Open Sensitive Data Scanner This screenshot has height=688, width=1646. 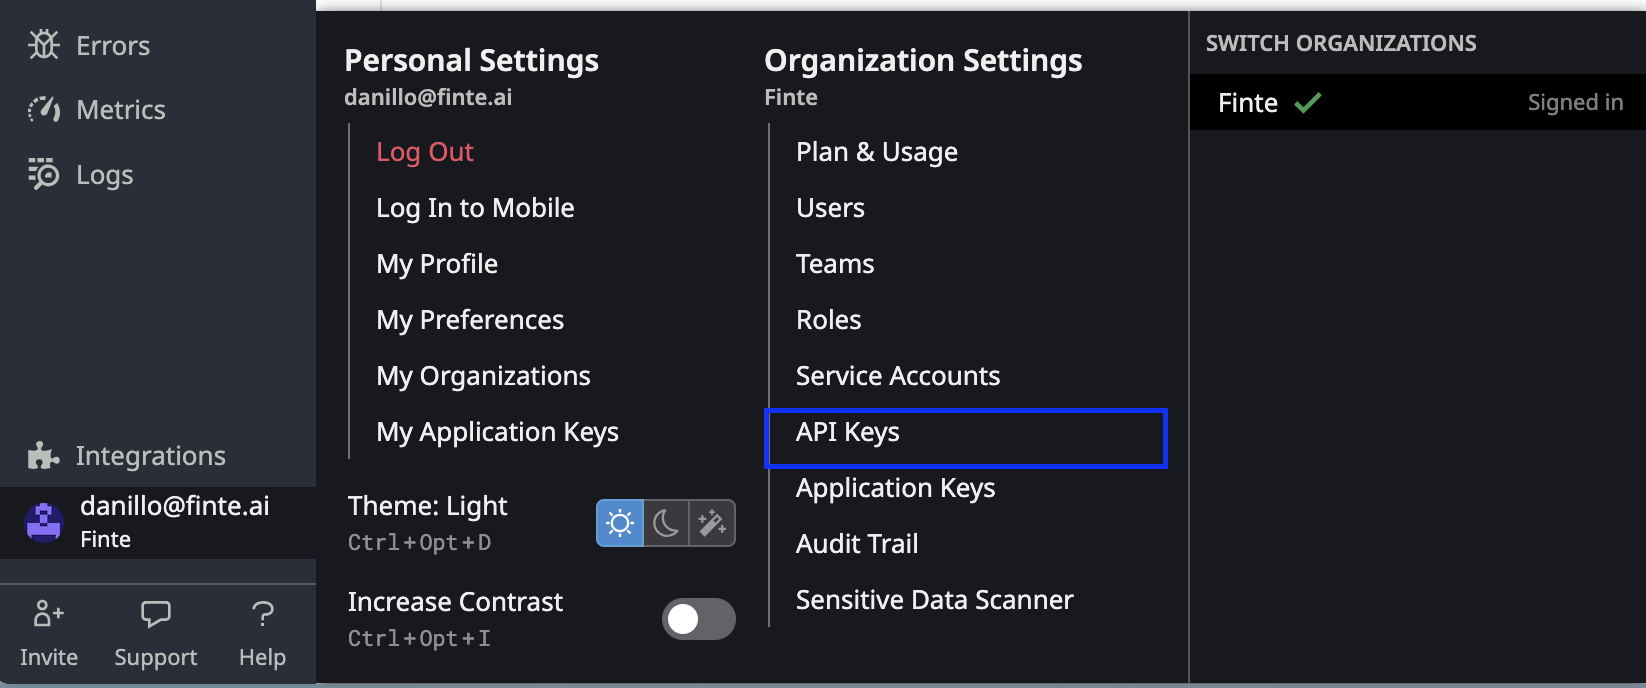click(x=934, y=600)
